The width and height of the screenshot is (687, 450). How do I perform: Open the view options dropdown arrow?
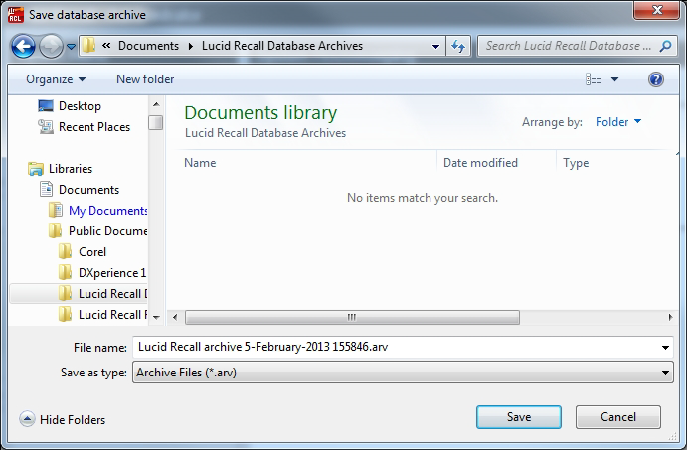(x=614, y=79)
